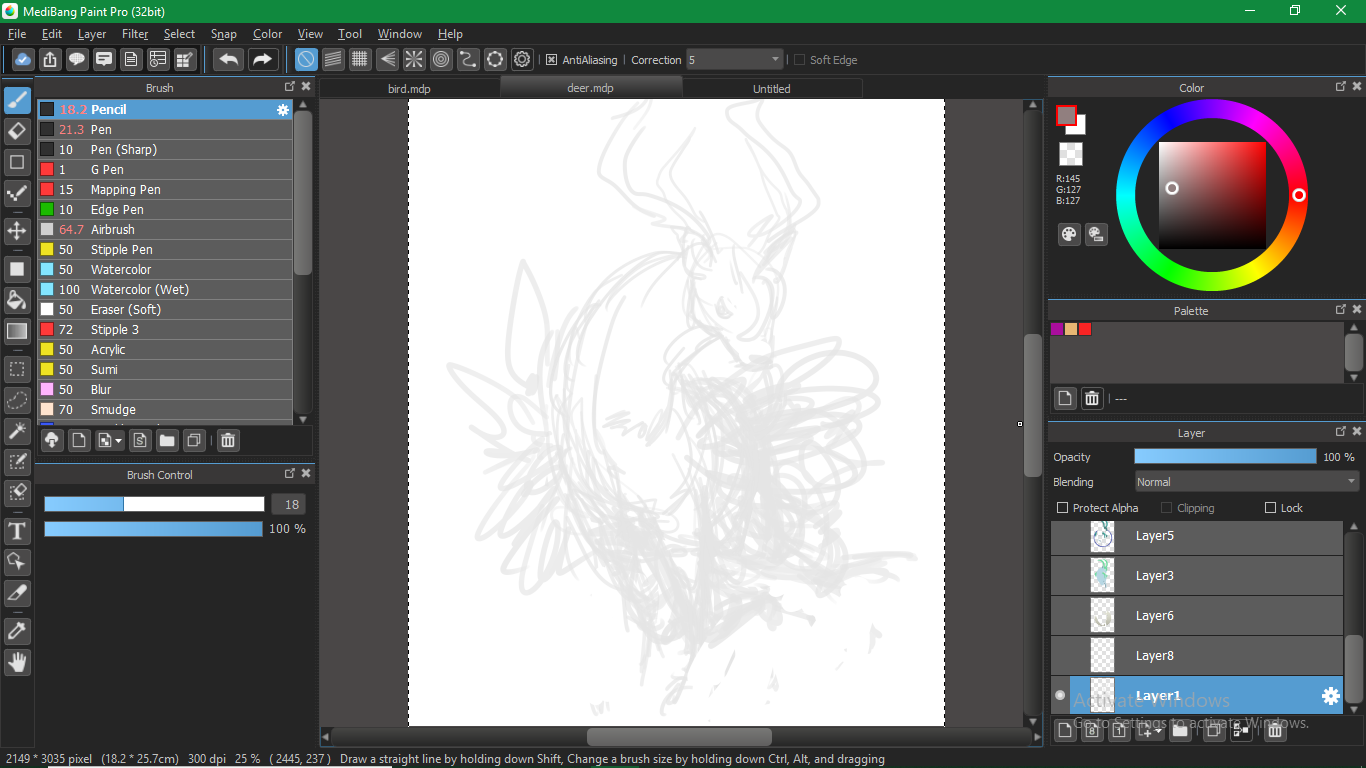Delete brush using the brush panel trash icon
1366x768 pixels.
(x=228, y=440)
